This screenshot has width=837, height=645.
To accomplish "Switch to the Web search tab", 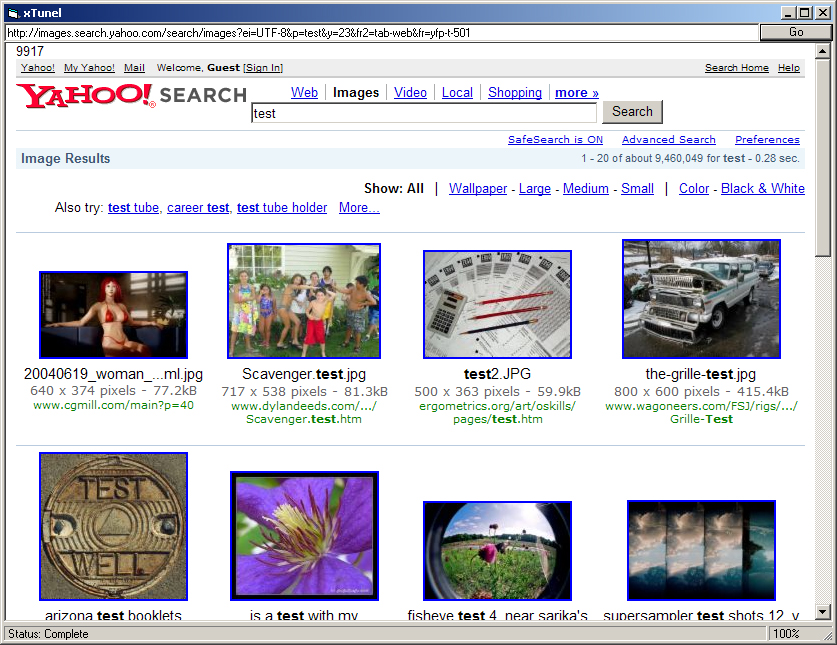I will (304, 93).
